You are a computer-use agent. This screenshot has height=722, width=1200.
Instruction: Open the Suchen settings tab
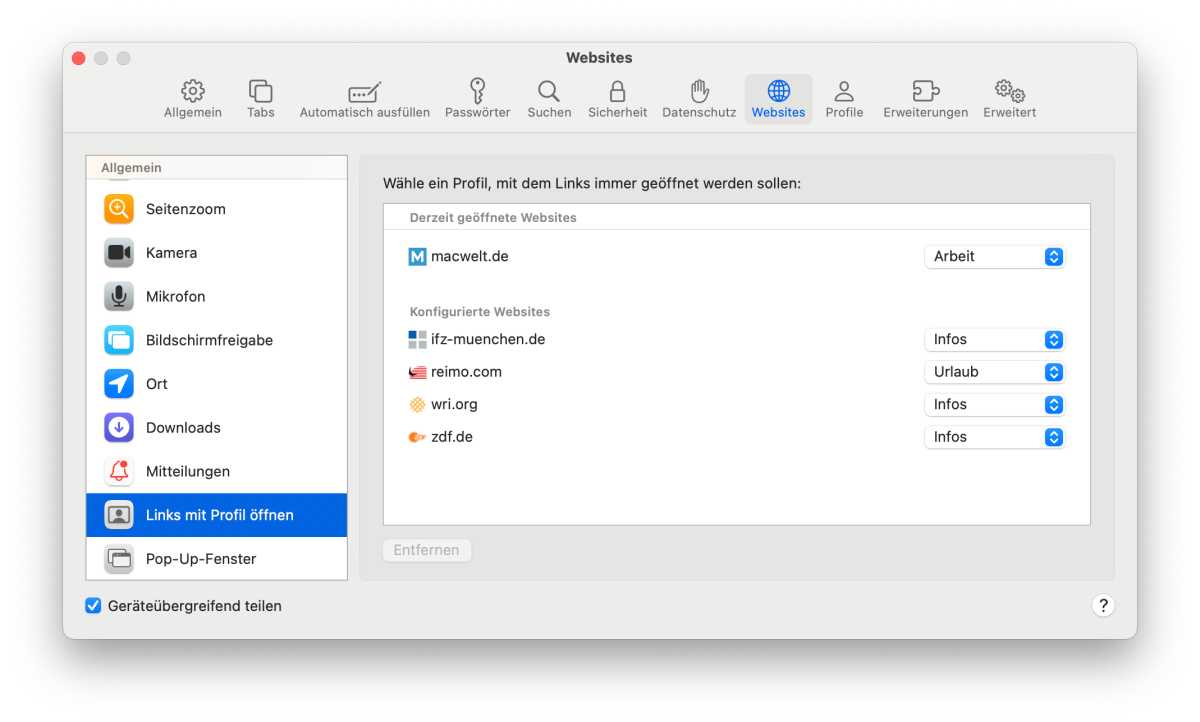pos(549,99)
